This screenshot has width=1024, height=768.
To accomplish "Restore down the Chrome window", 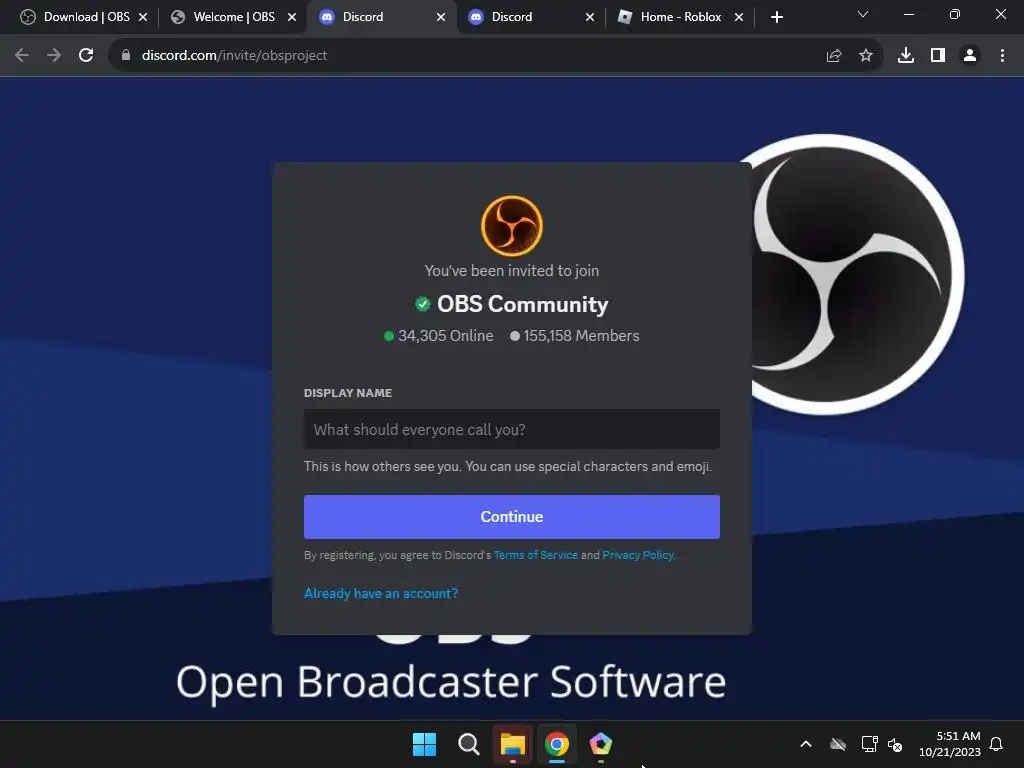I will [955, 14].
